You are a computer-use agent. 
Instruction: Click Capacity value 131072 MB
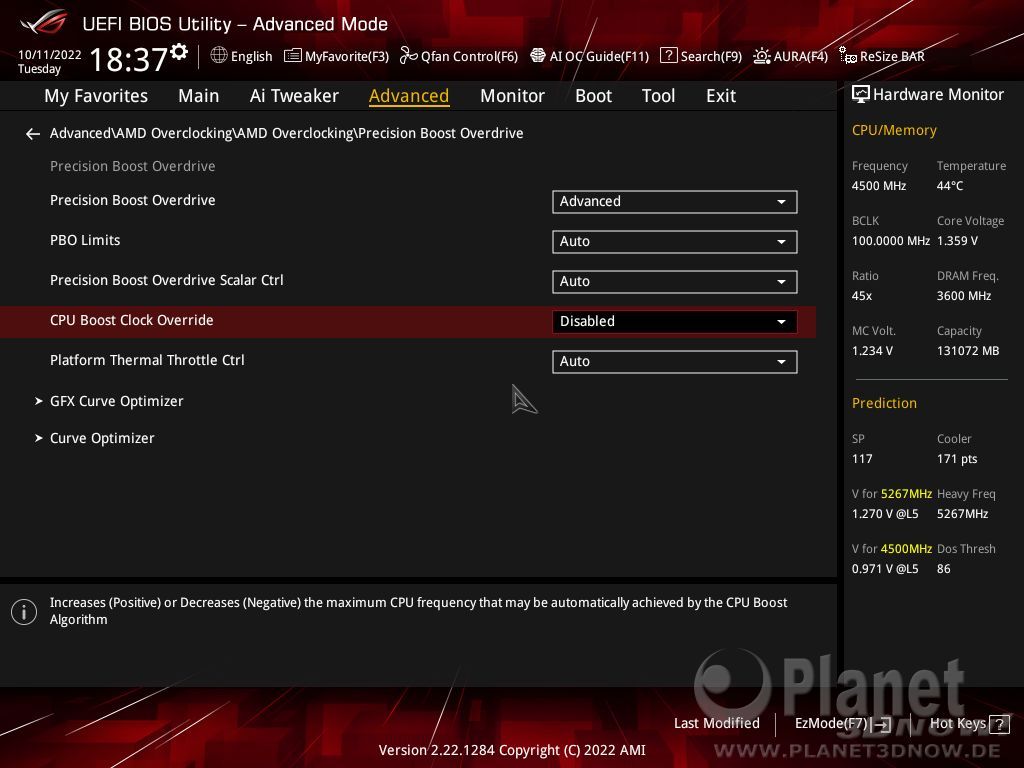[968, 351]
